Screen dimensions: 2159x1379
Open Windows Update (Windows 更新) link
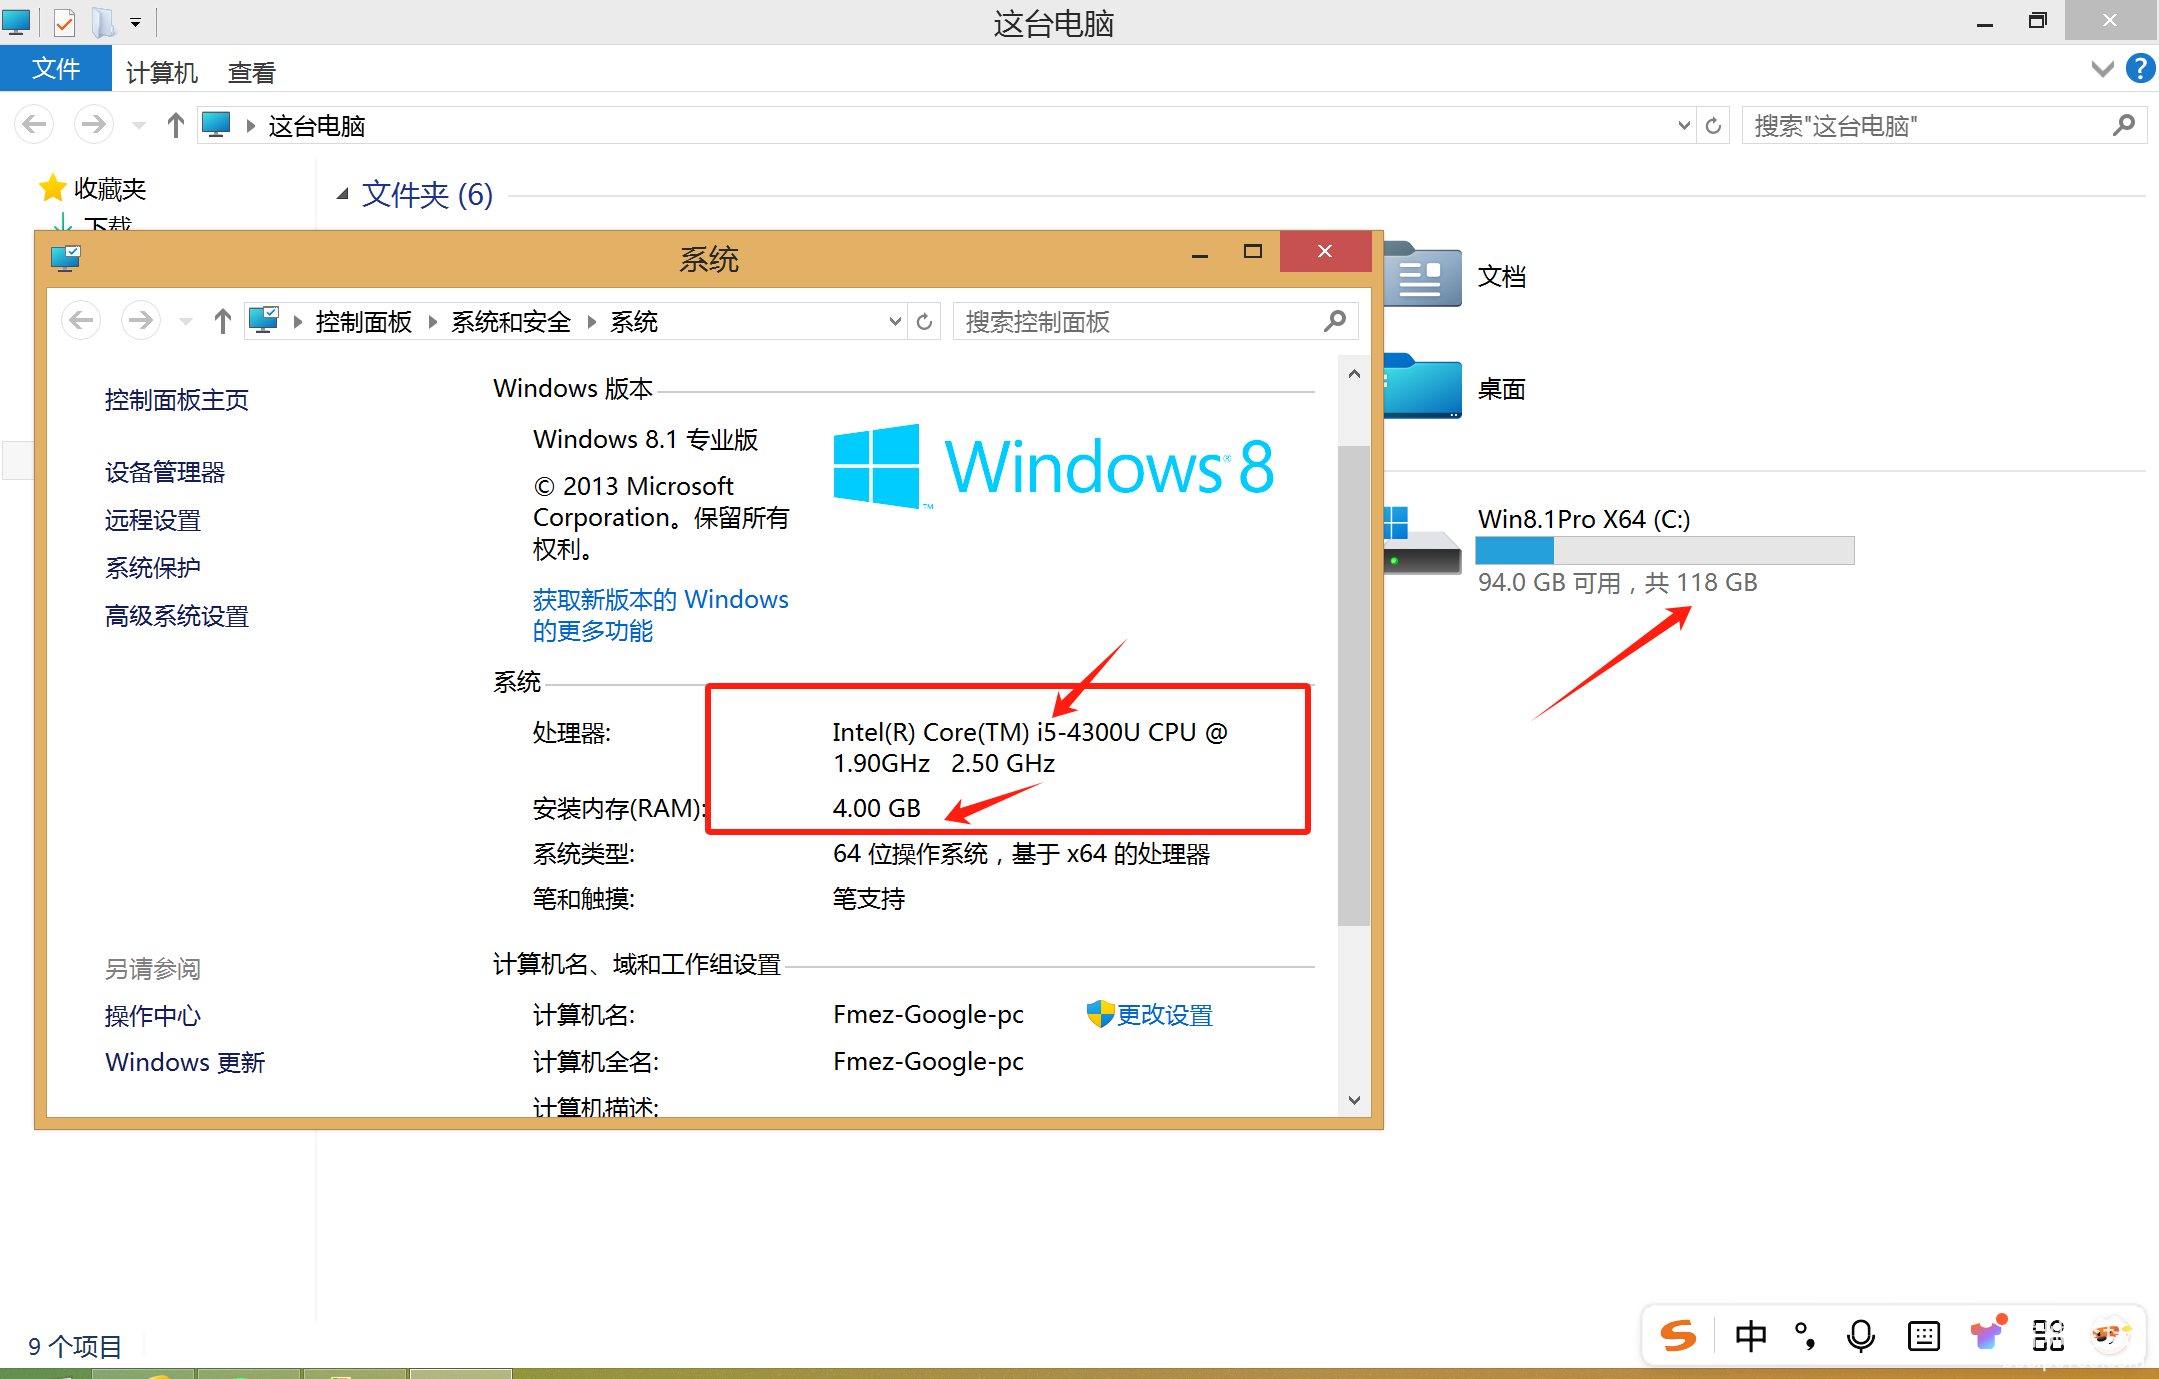pos(184,1062)
